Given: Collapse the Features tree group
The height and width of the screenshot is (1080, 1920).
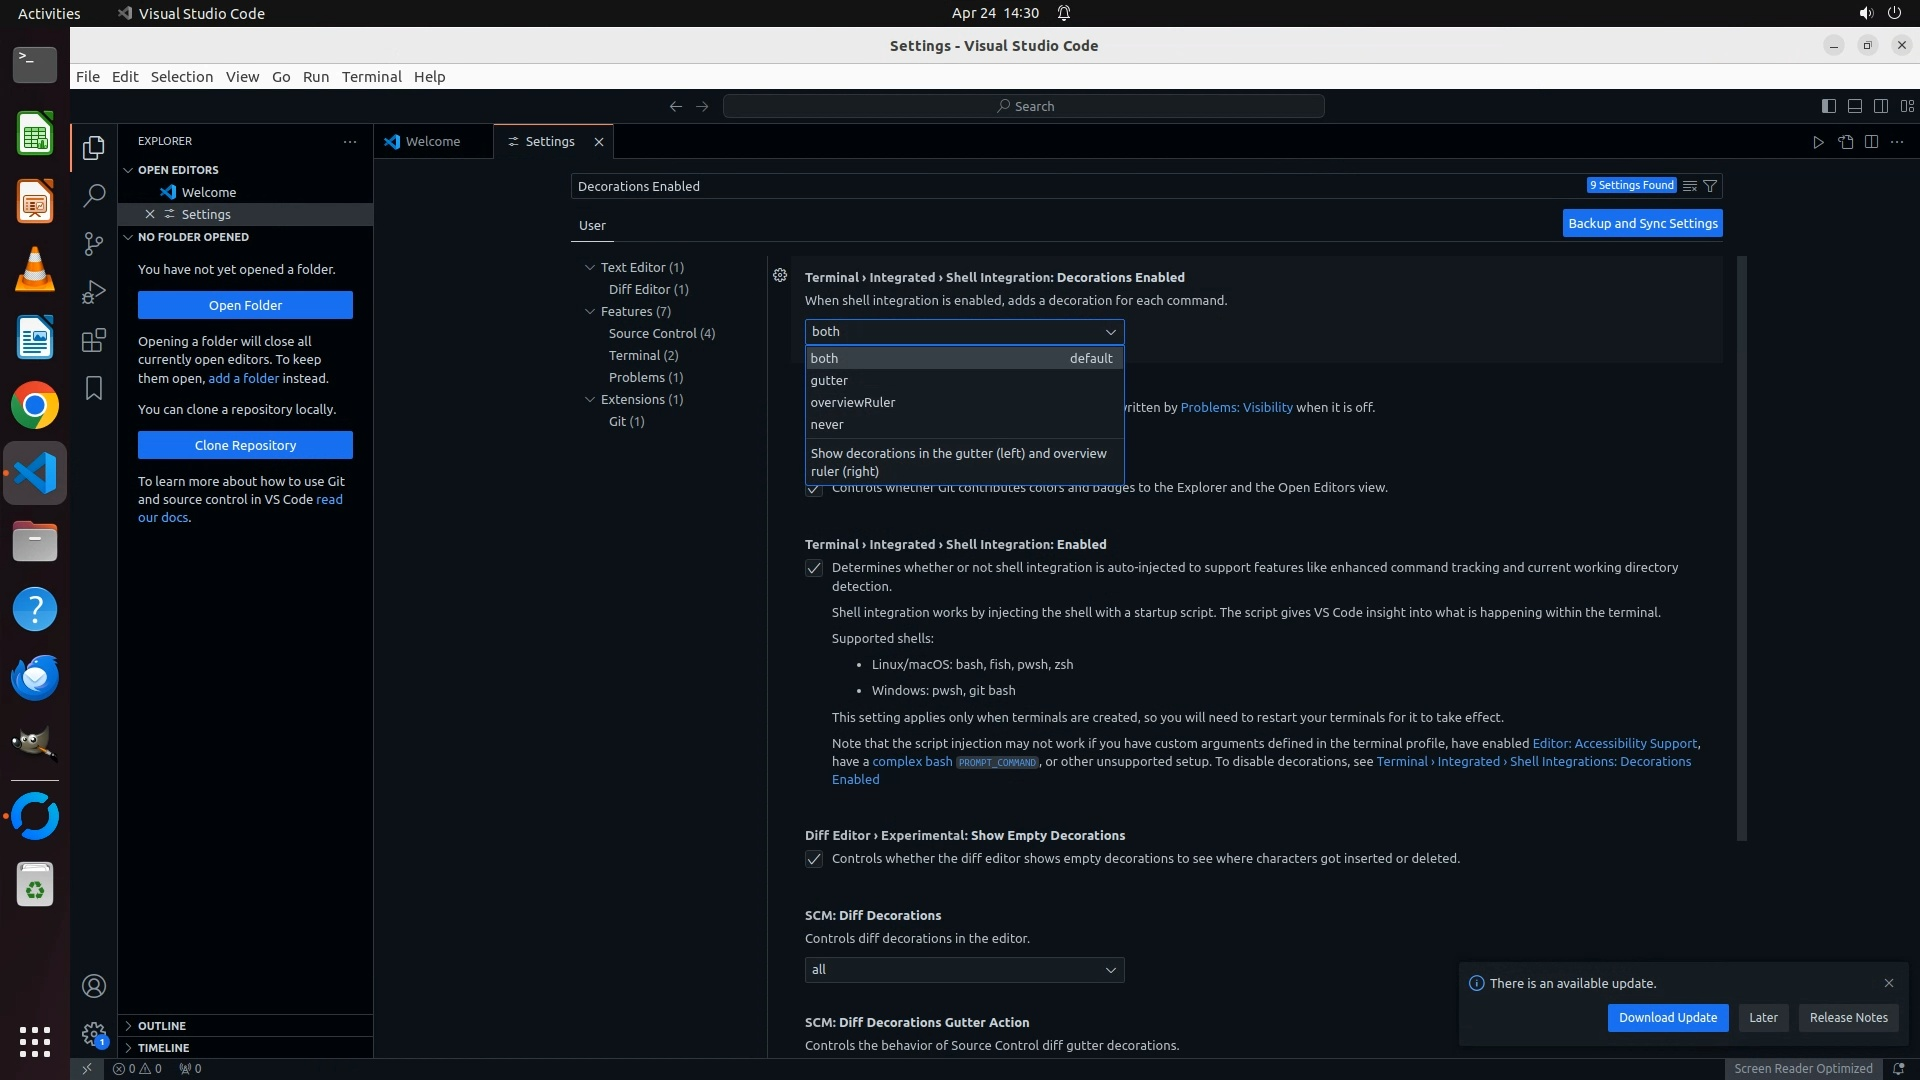Looking at the screenshot, I should (x=590, y=312).
